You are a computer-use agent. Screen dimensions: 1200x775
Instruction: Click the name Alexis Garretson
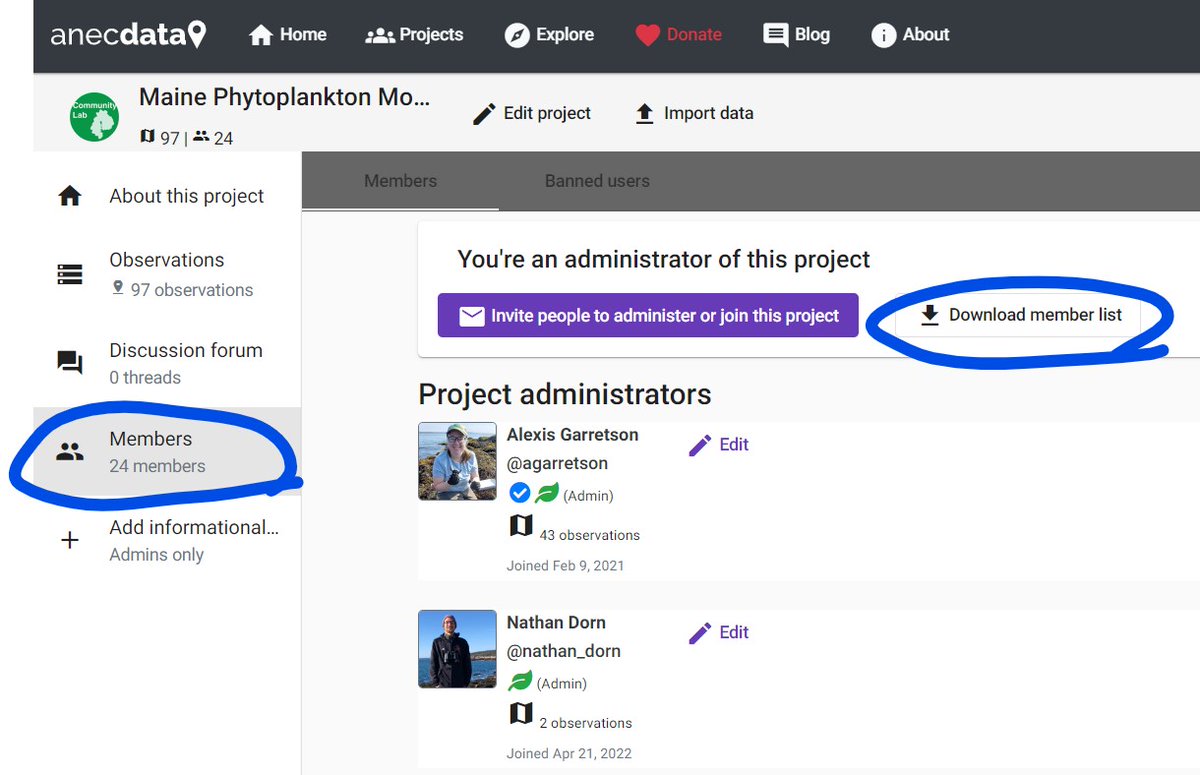point(572,435)
